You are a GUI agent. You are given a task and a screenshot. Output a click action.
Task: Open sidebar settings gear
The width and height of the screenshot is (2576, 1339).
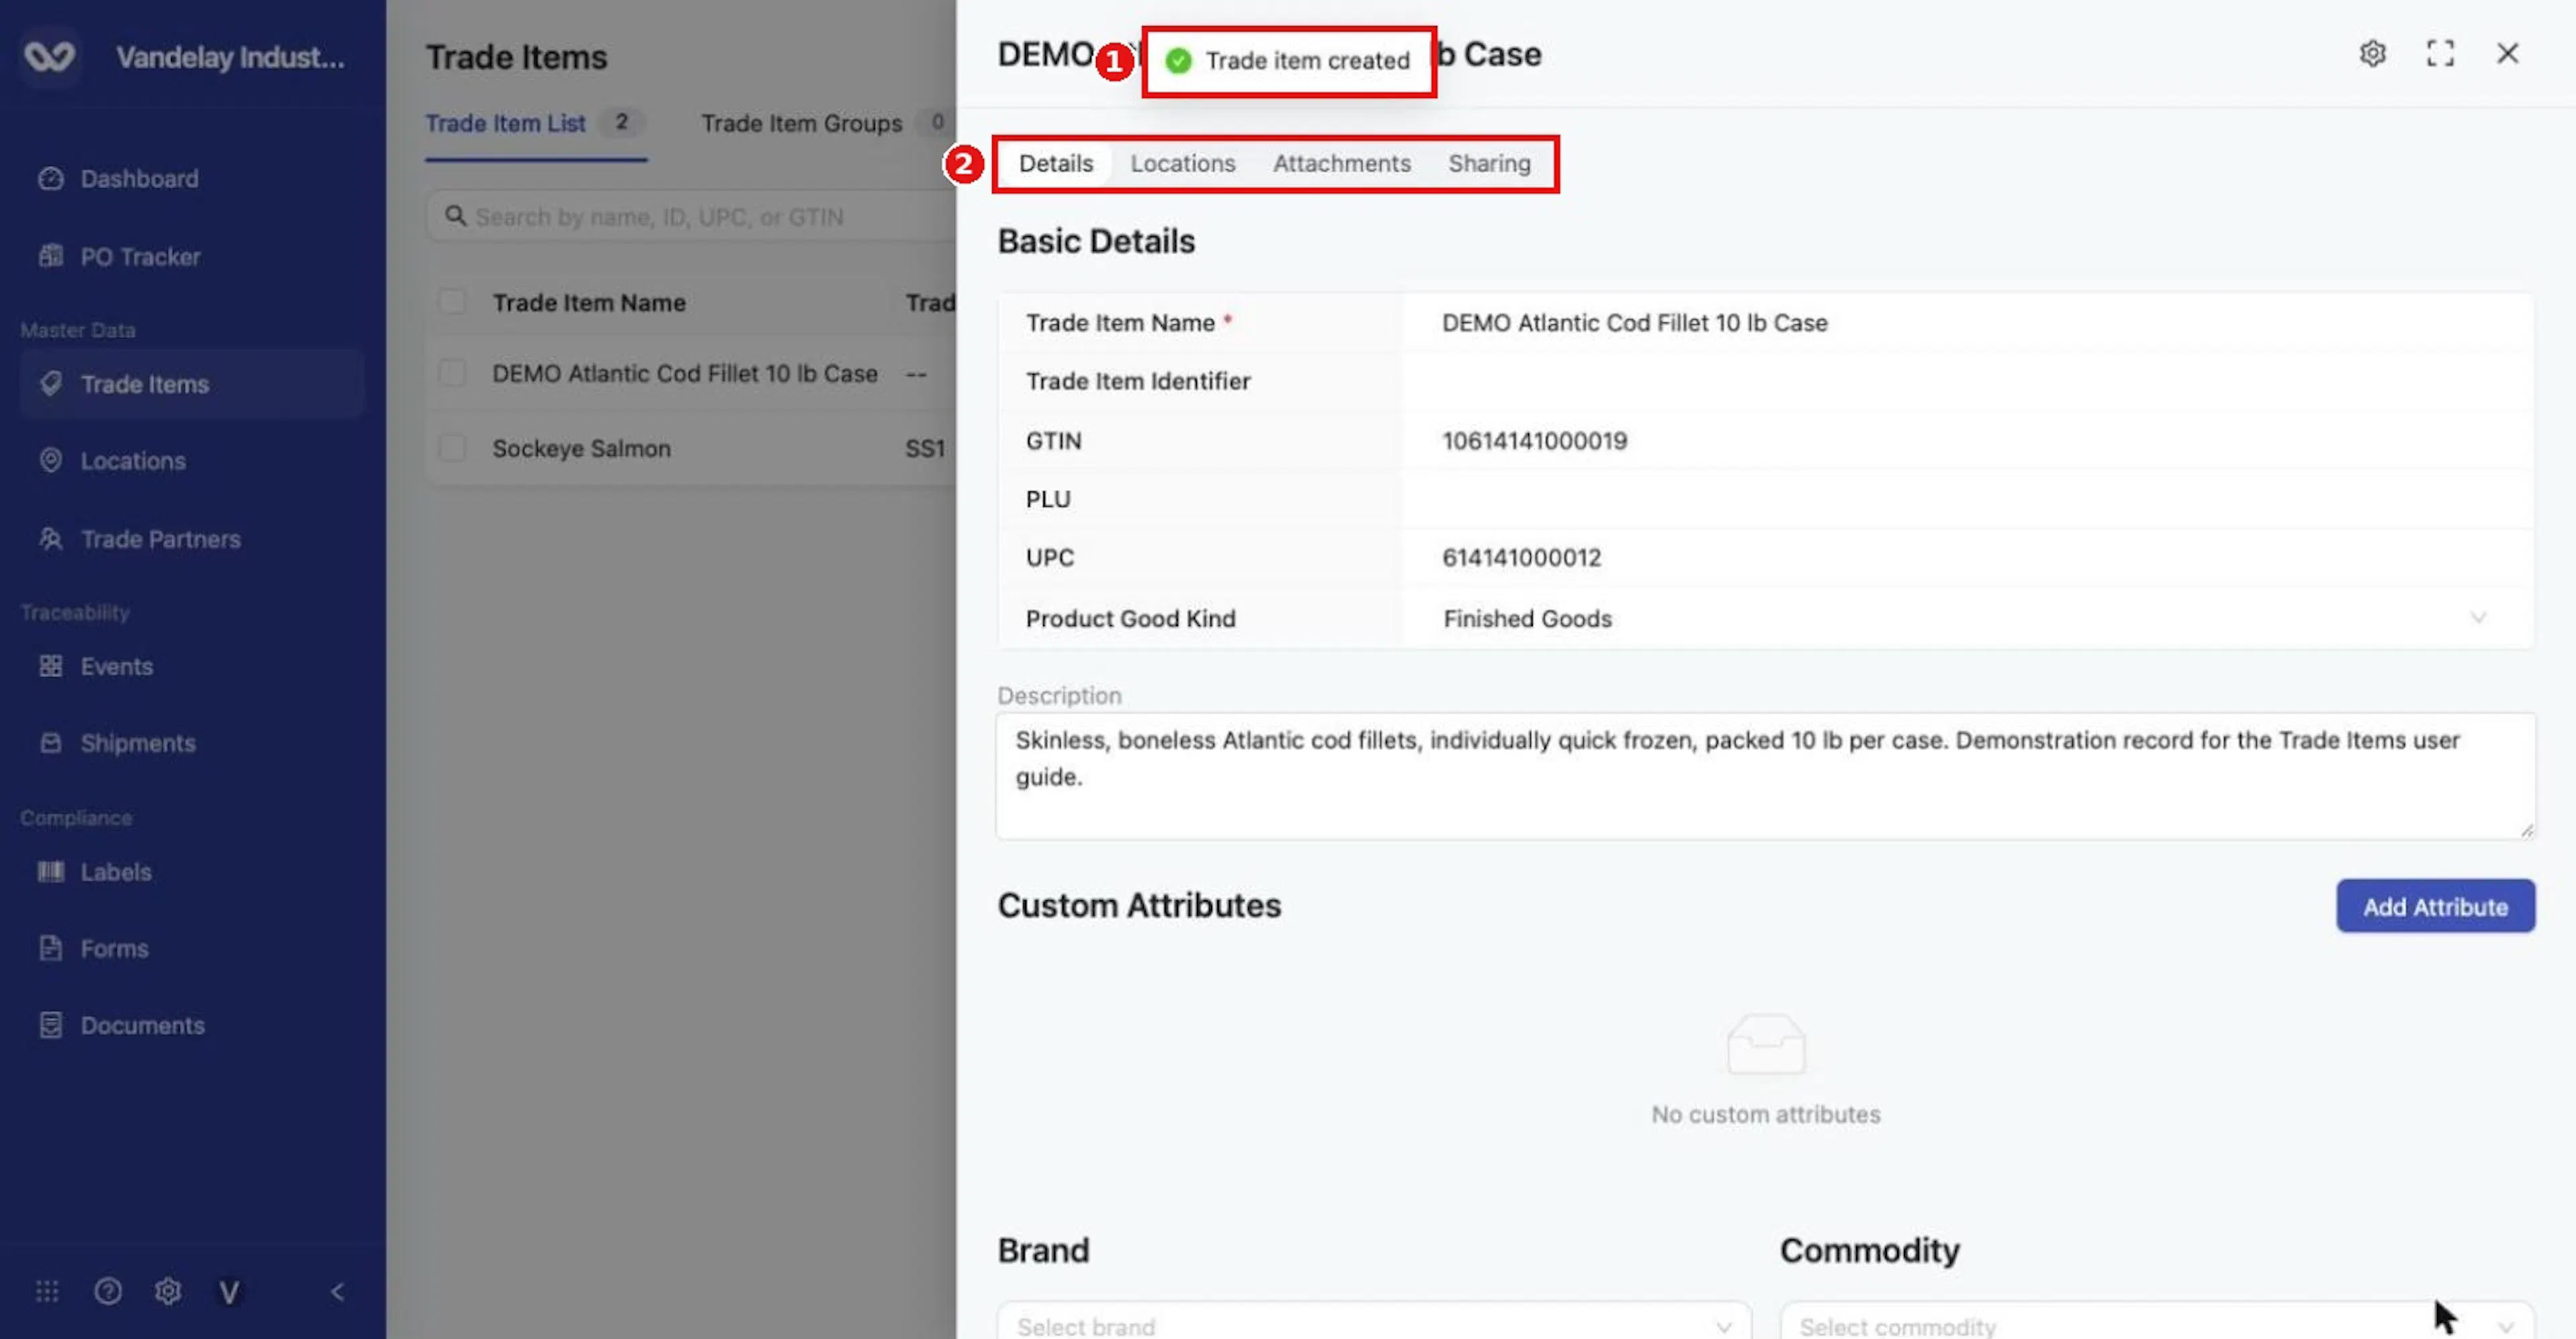pyautogui.click(x=168, y=1291)
